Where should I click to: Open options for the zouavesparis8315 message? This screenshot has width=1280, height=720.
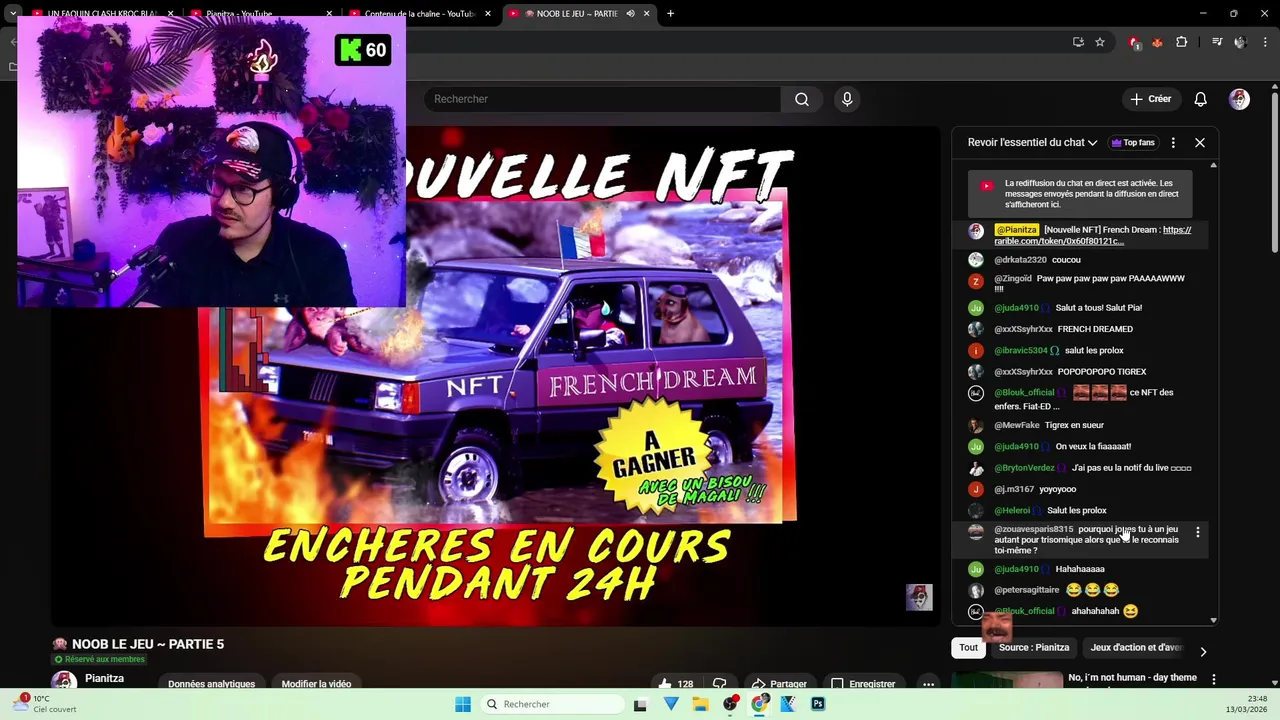[1198, 533]
